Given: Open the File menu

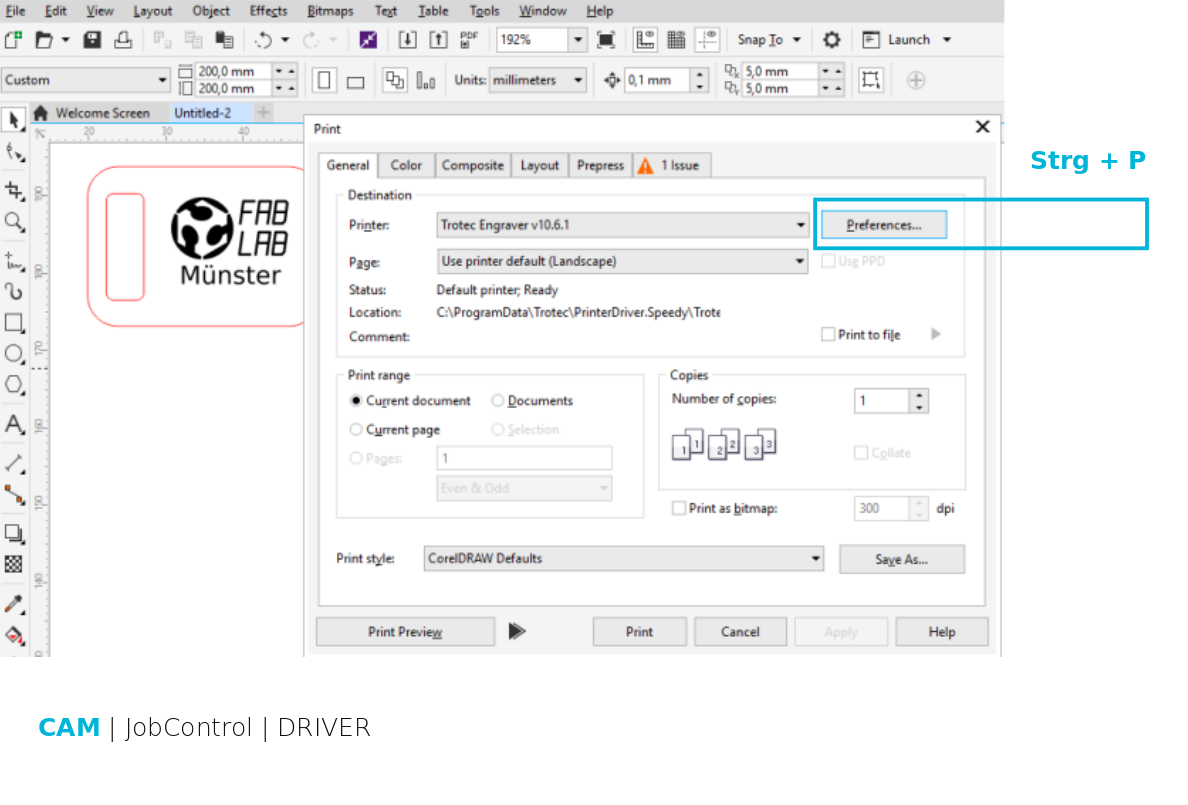Looking at the screenshot, I should coord(15,11).
